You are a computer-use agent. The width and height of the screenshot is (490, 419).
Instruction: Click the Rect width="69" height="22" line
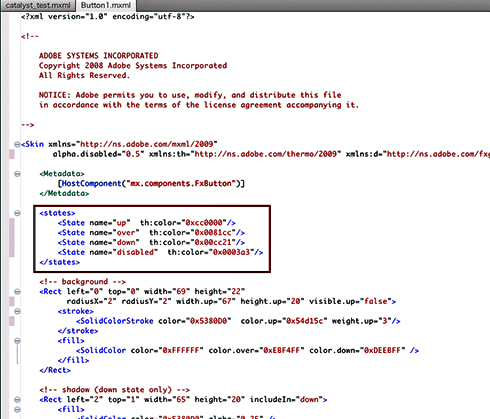coord(142,292)
